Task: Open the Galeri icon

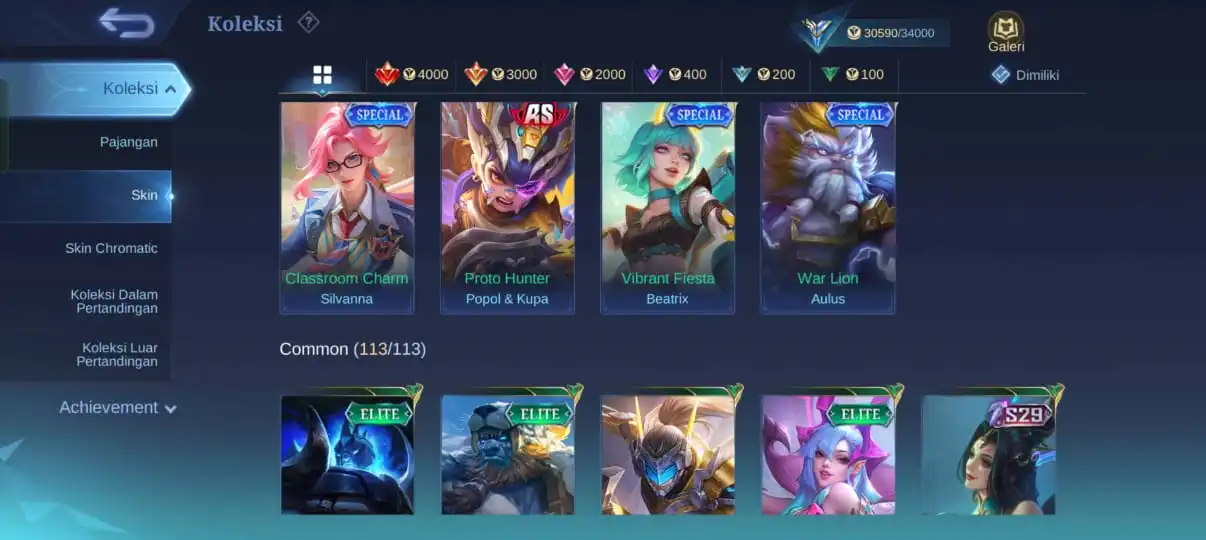Action: point(1006,32)
